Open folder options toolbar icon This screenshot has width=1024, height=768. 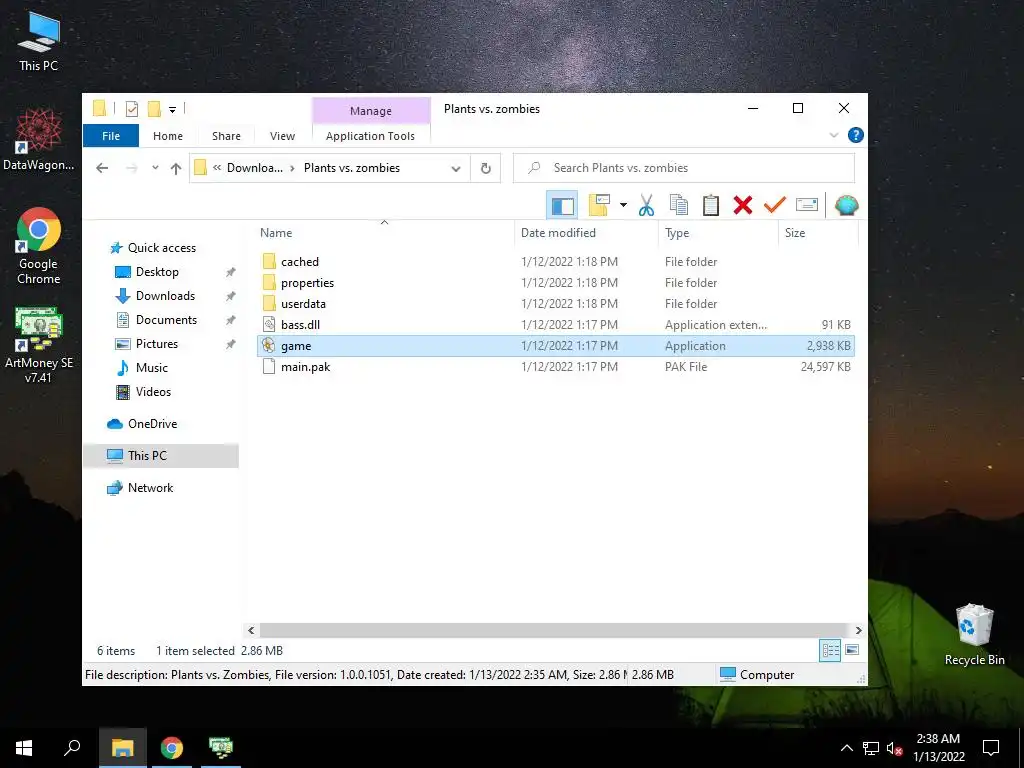[x=599, y=206]
